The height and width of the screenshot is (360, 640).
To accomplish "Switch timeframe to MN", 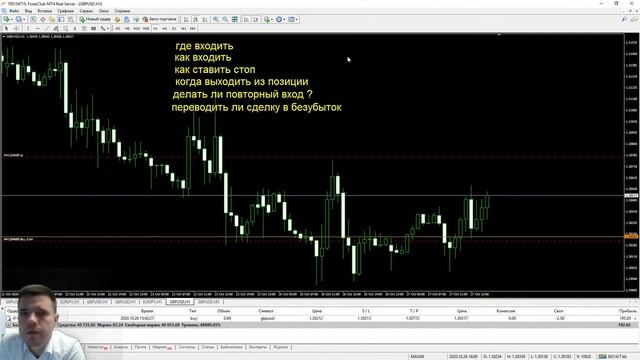I will click(193, 28).
